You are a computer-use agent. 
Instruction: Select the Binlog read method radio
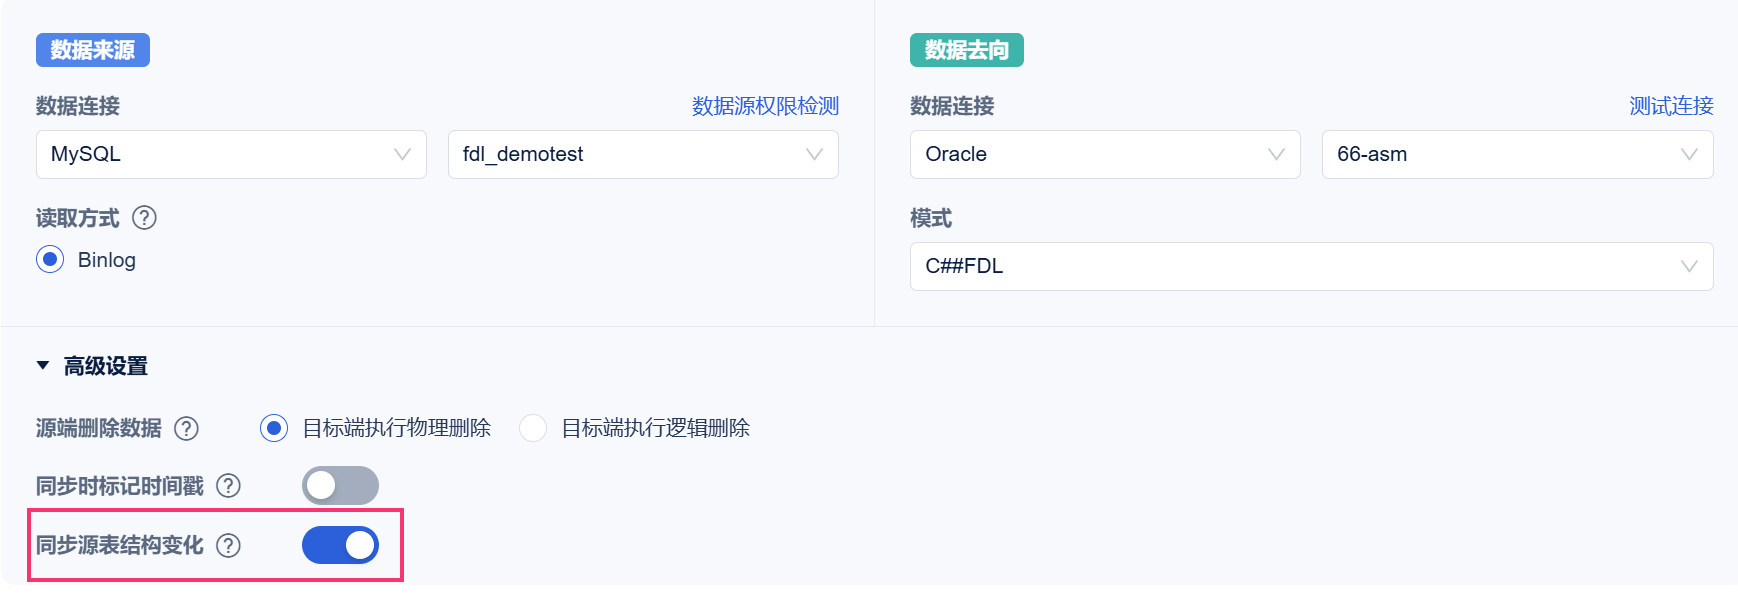point(50,260)
